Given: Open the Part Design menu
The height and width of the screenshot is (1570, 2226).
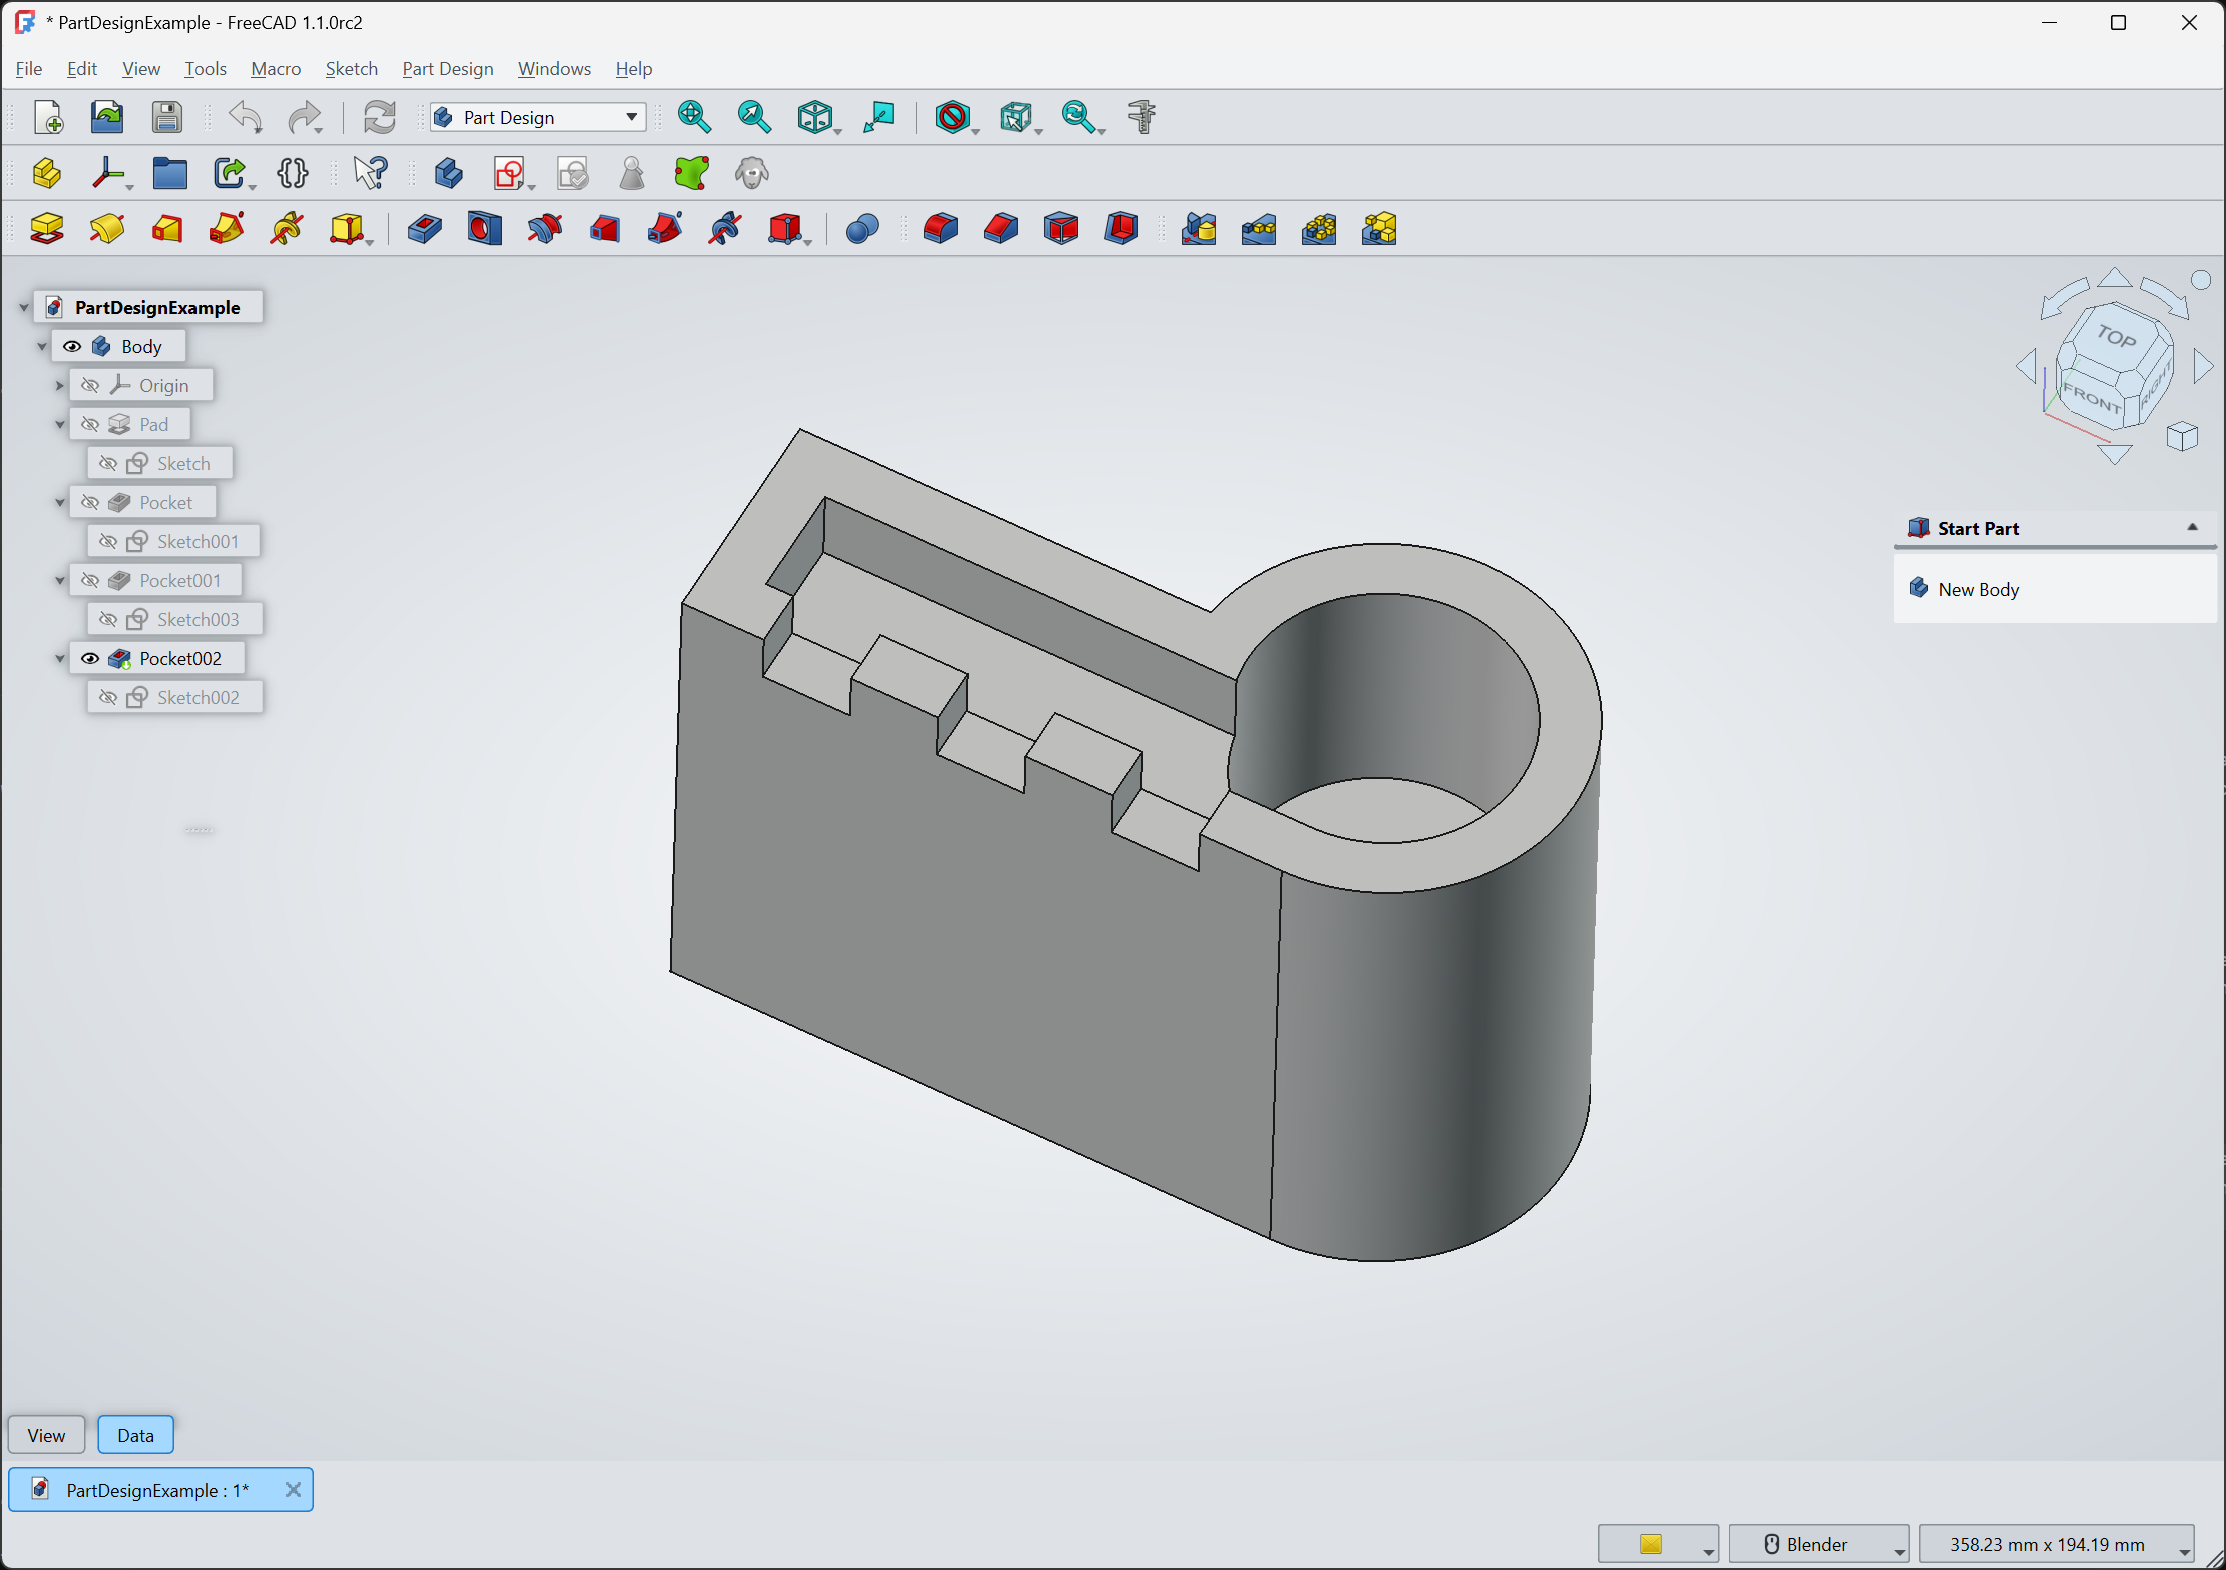Looking at the screenshot, I should 448,68.
